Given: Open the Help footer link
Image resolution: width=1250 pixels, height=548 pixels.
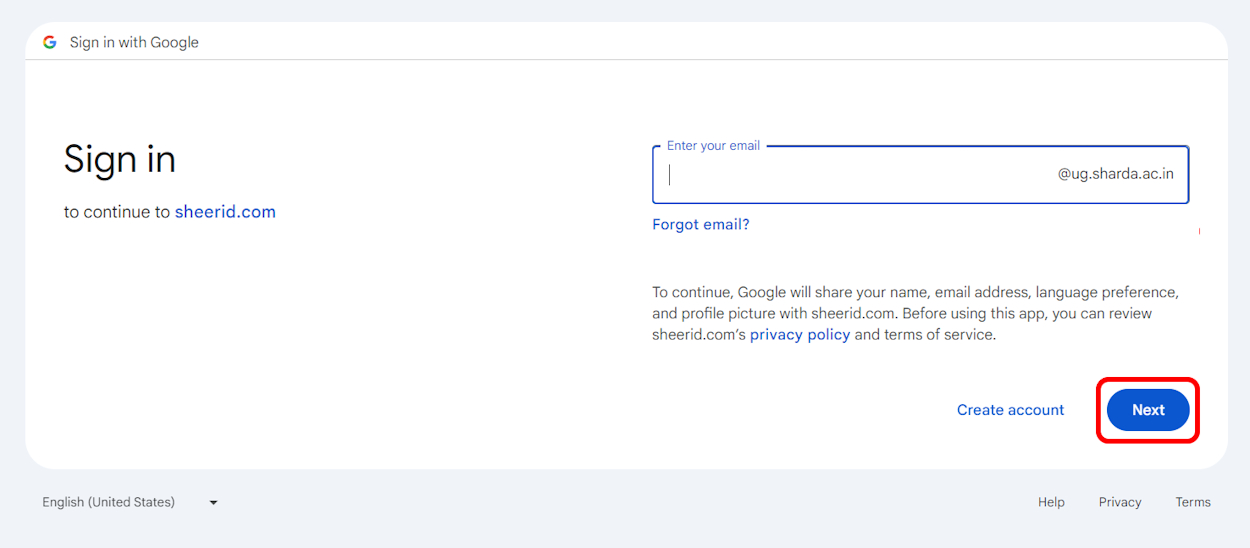Looking at the screenshot, I should click(x=1051, y=502).
